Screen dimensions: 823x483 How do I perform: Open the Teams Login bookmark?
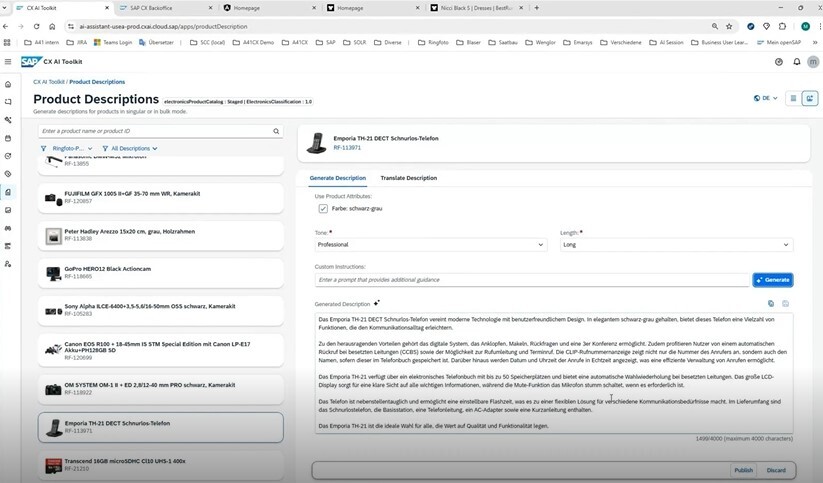113,43
